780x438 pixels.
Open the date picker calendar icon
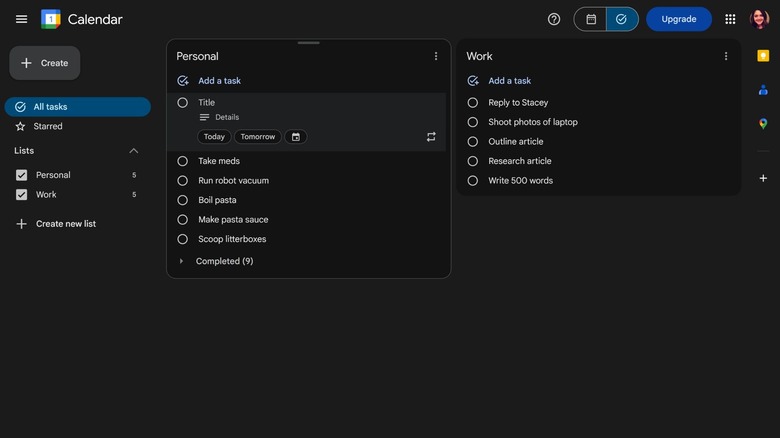pos(296,137)
